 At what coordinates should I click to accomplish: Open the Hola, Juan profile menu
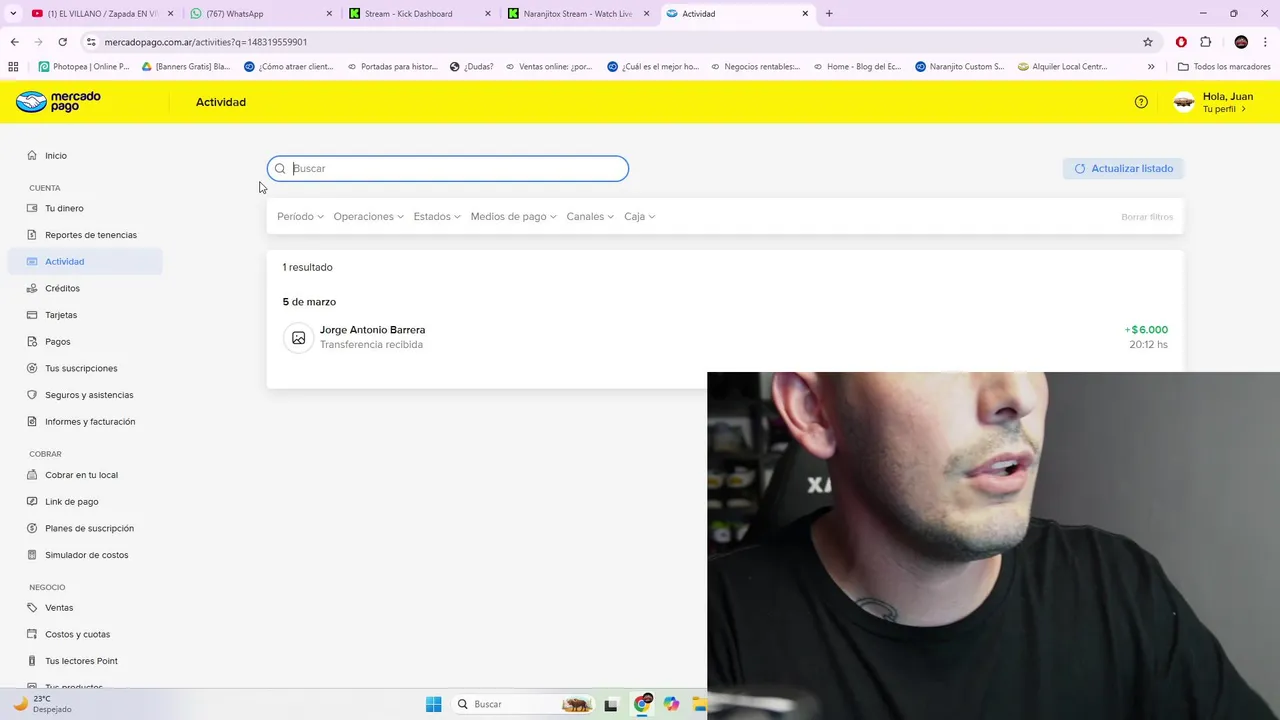point(1213,102)
